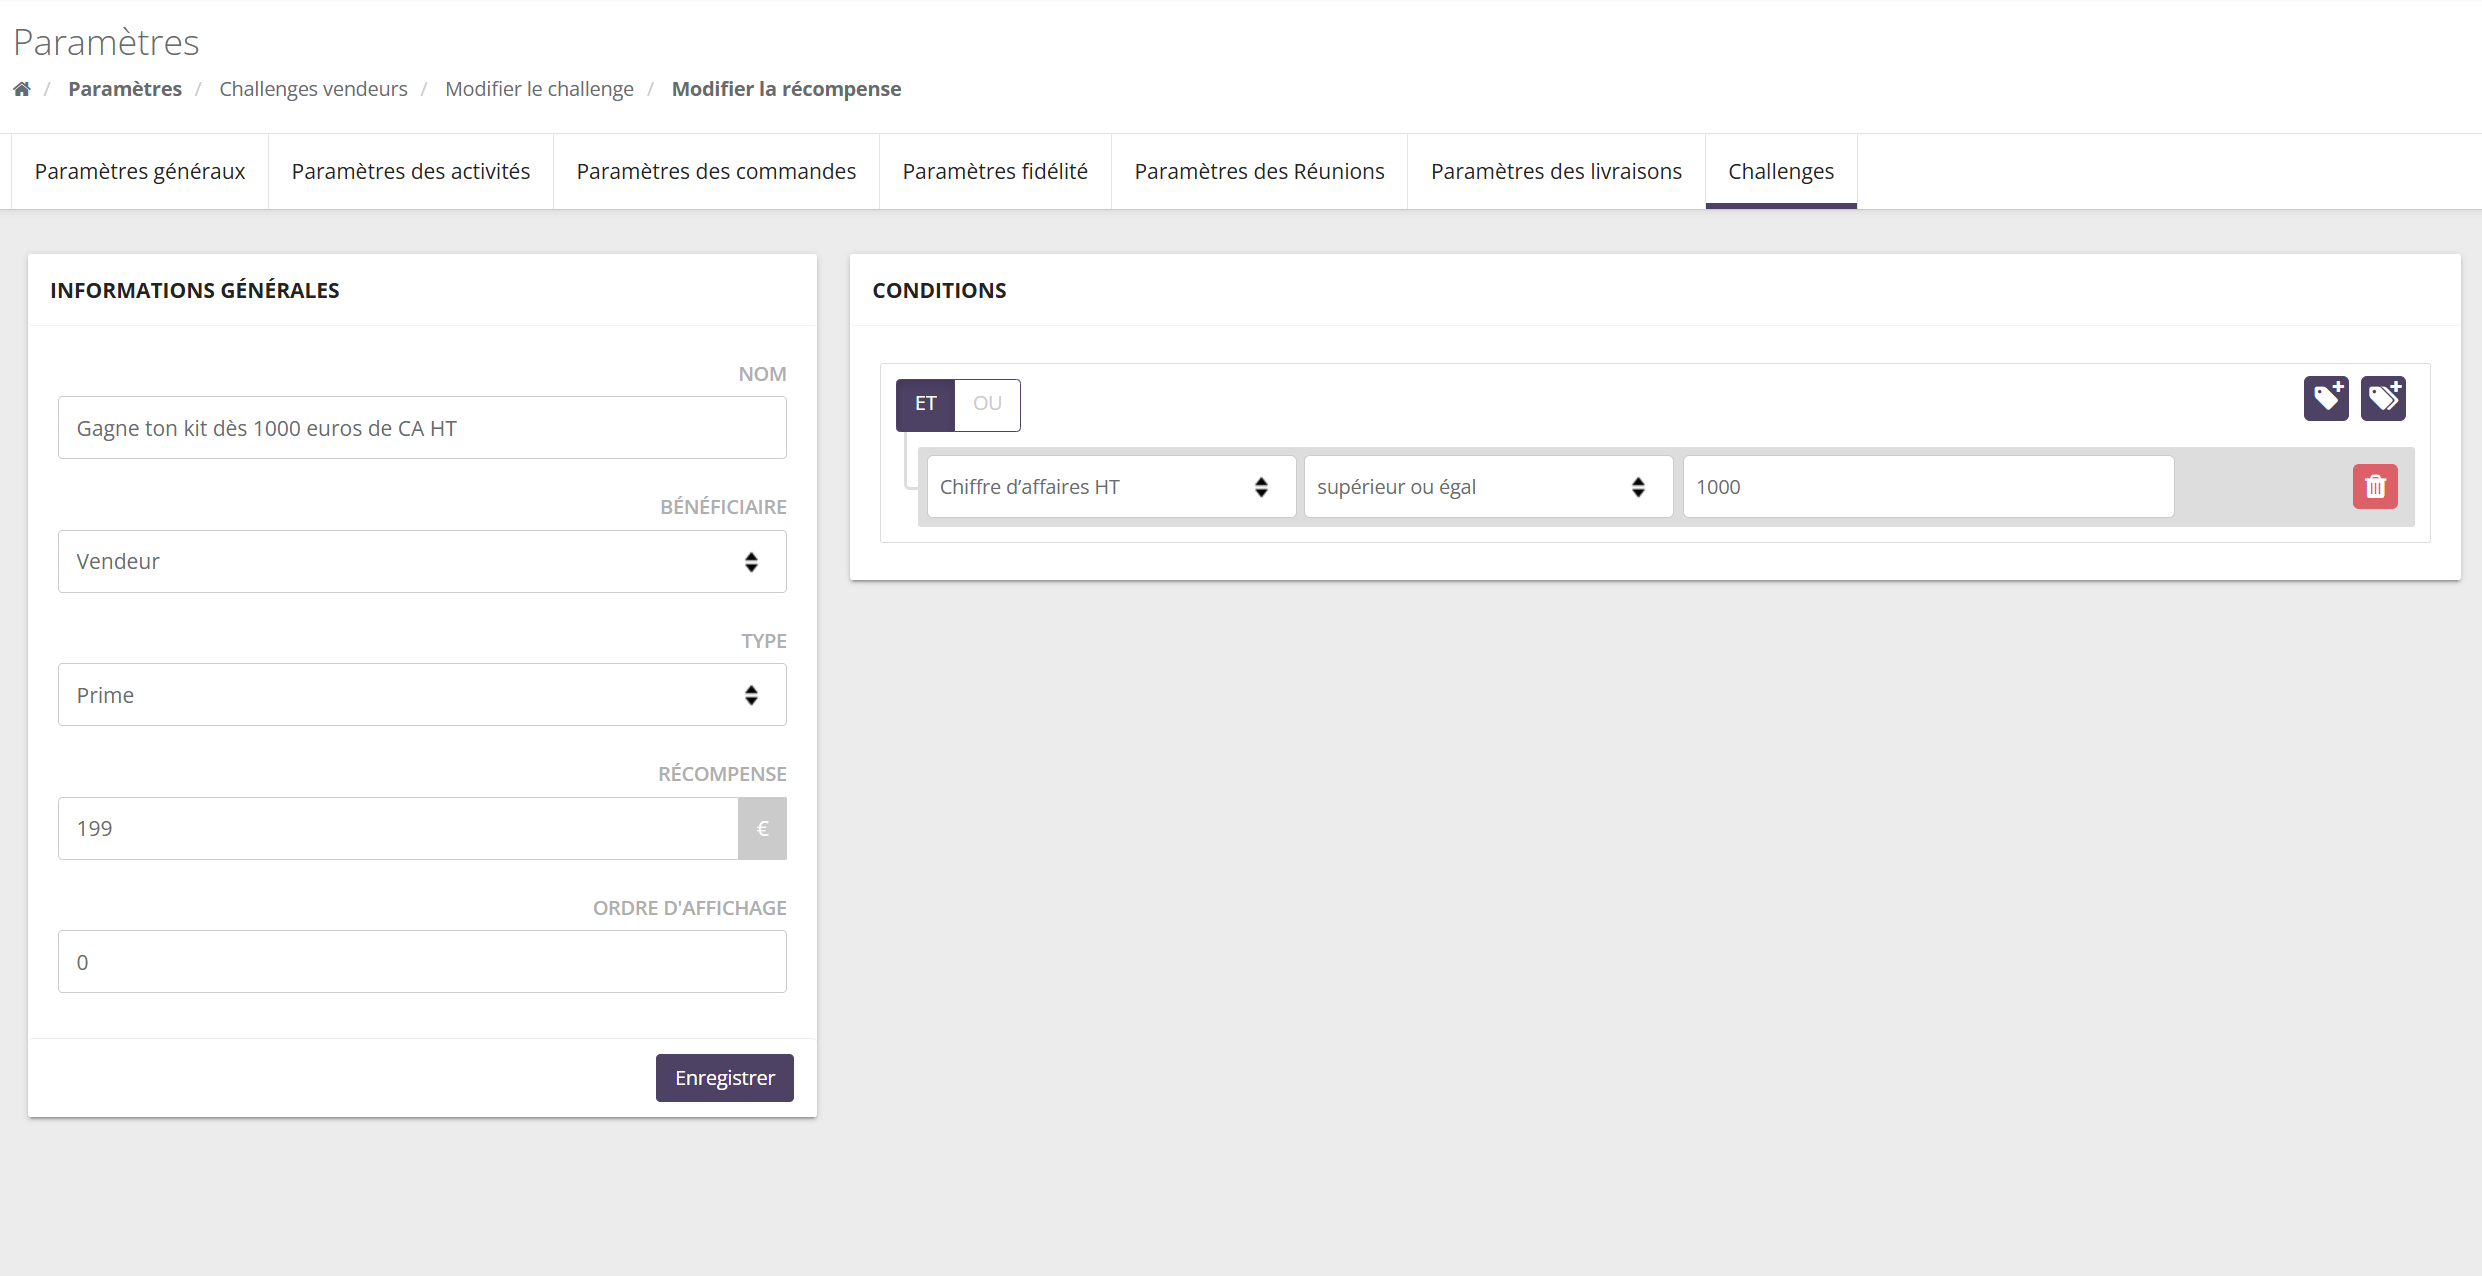
Task: Open Paramètres fidélité tab
Action: 995,171
